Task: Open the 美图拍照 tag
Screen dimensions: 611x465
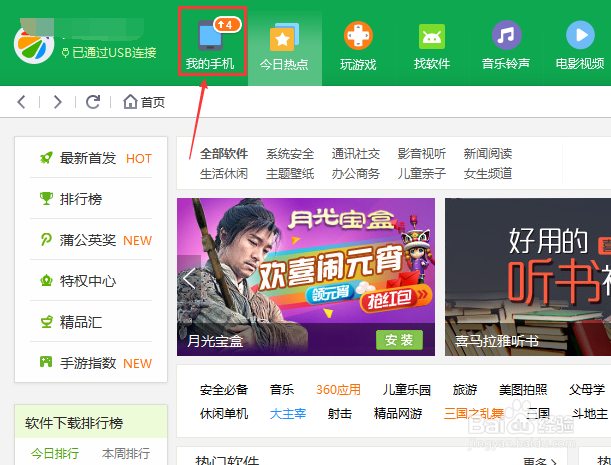Action: pos(523,390)
